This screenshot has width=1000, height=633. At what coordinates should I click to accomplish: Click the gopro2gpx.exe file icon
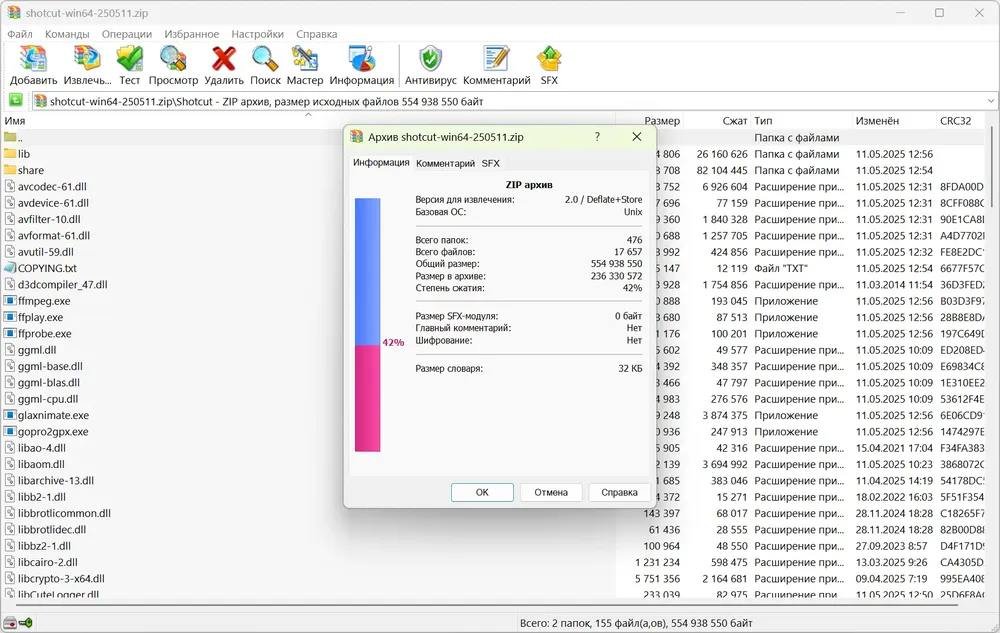[10, 432]
